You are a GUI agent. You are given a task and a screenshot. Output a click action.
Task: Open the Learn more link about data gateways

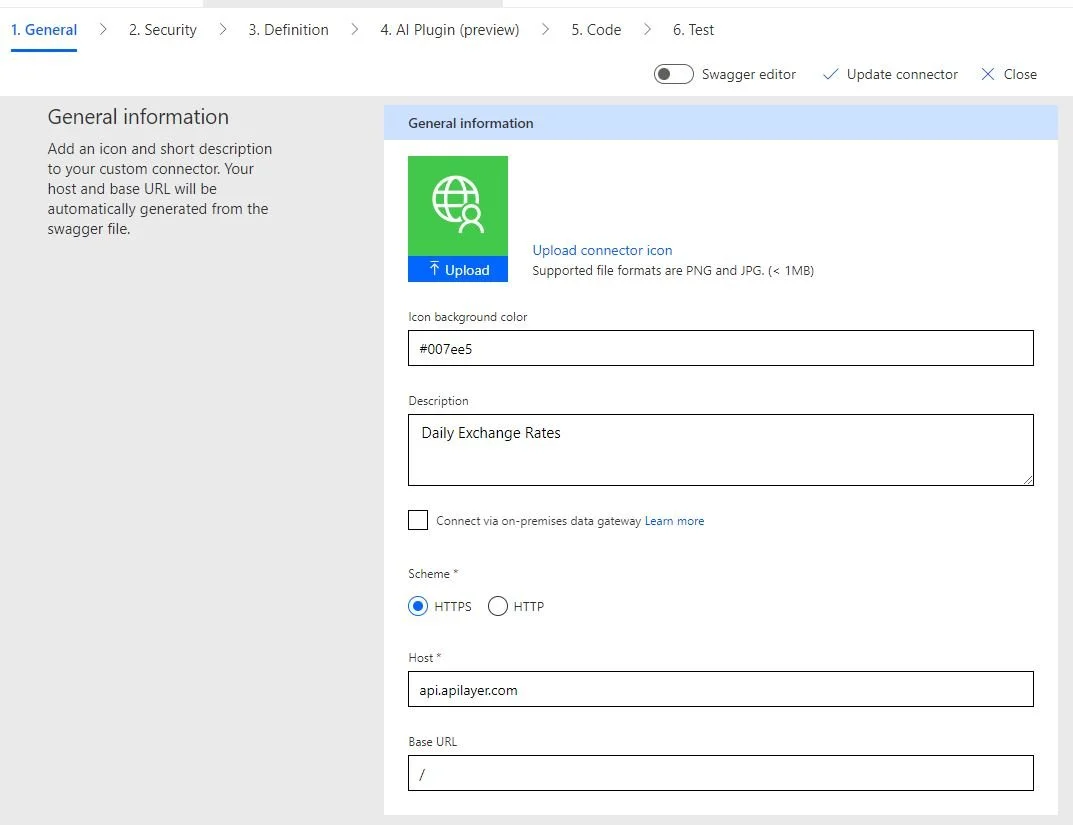coord(674,521)
